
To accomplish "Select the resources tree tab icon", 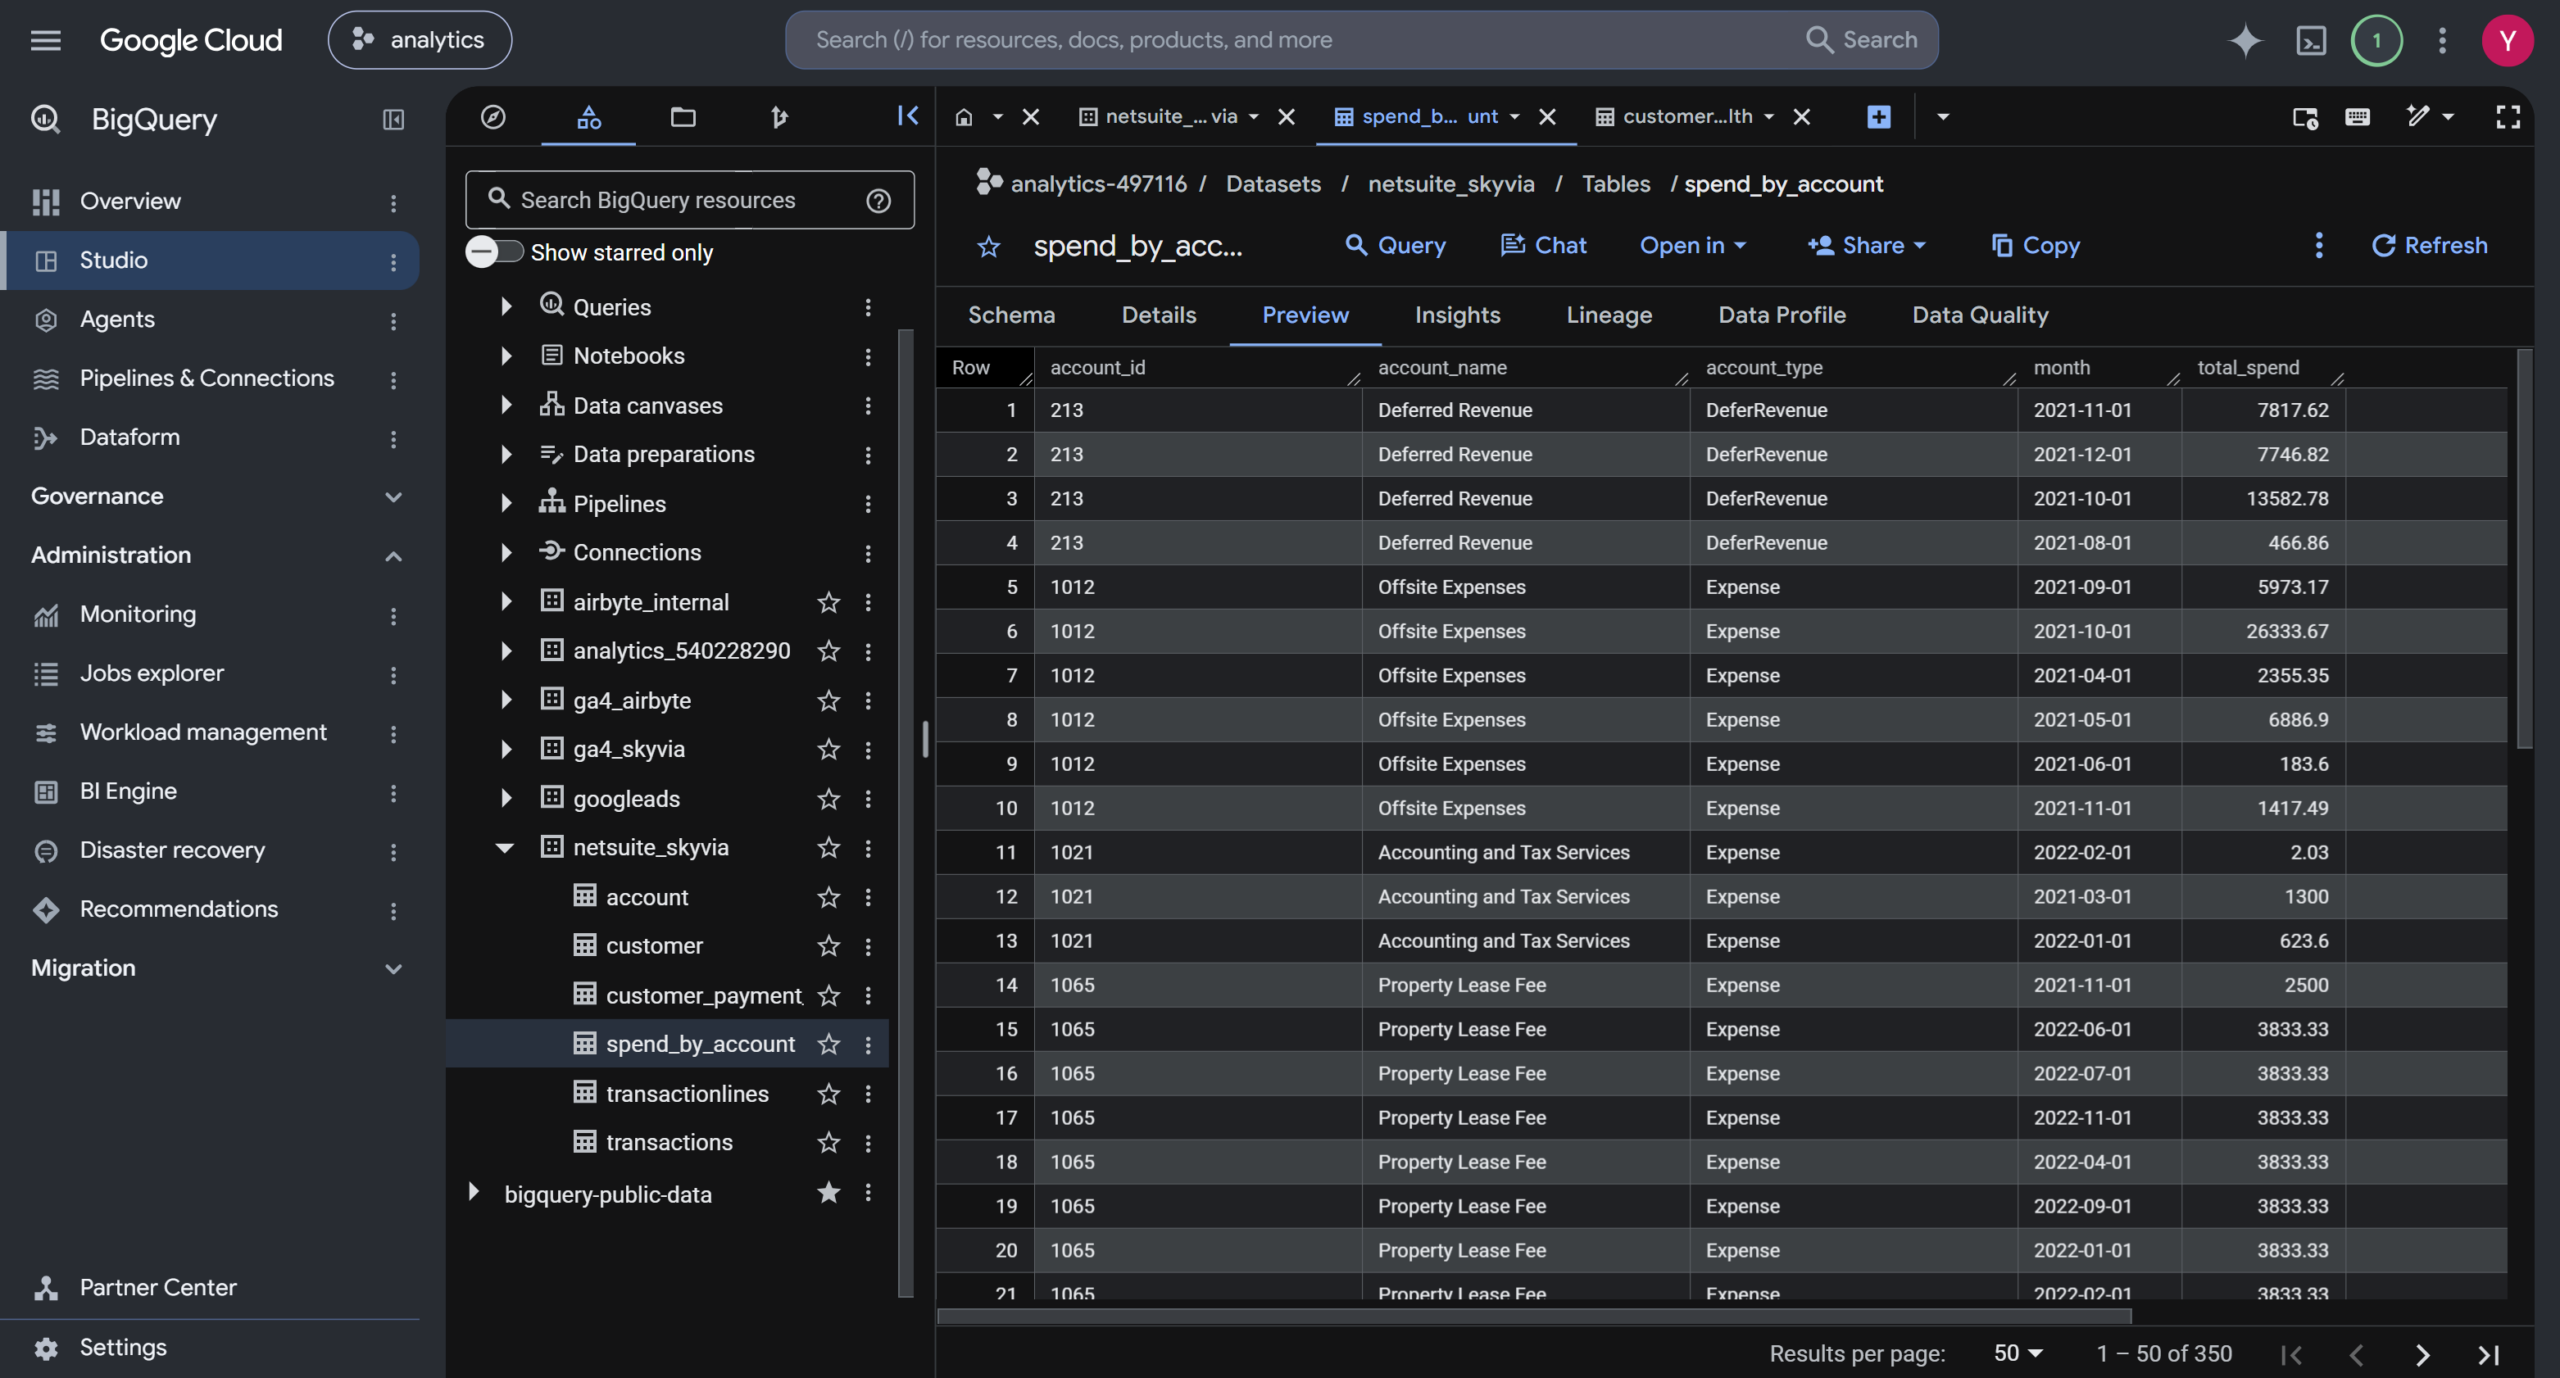I will click(589, 116).
